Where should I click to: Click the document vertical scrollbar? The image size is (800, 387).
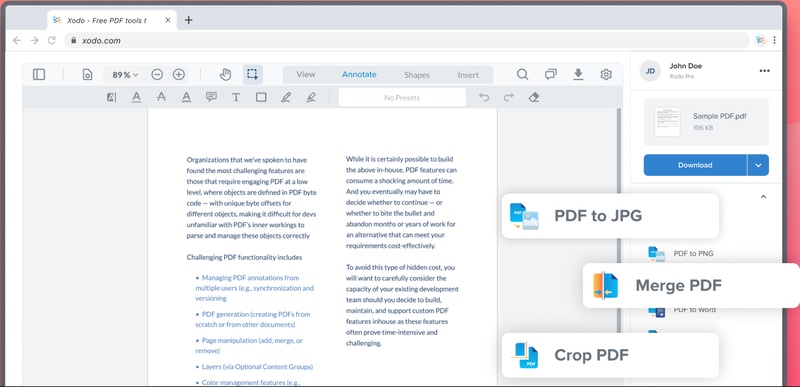click(619, 247)
